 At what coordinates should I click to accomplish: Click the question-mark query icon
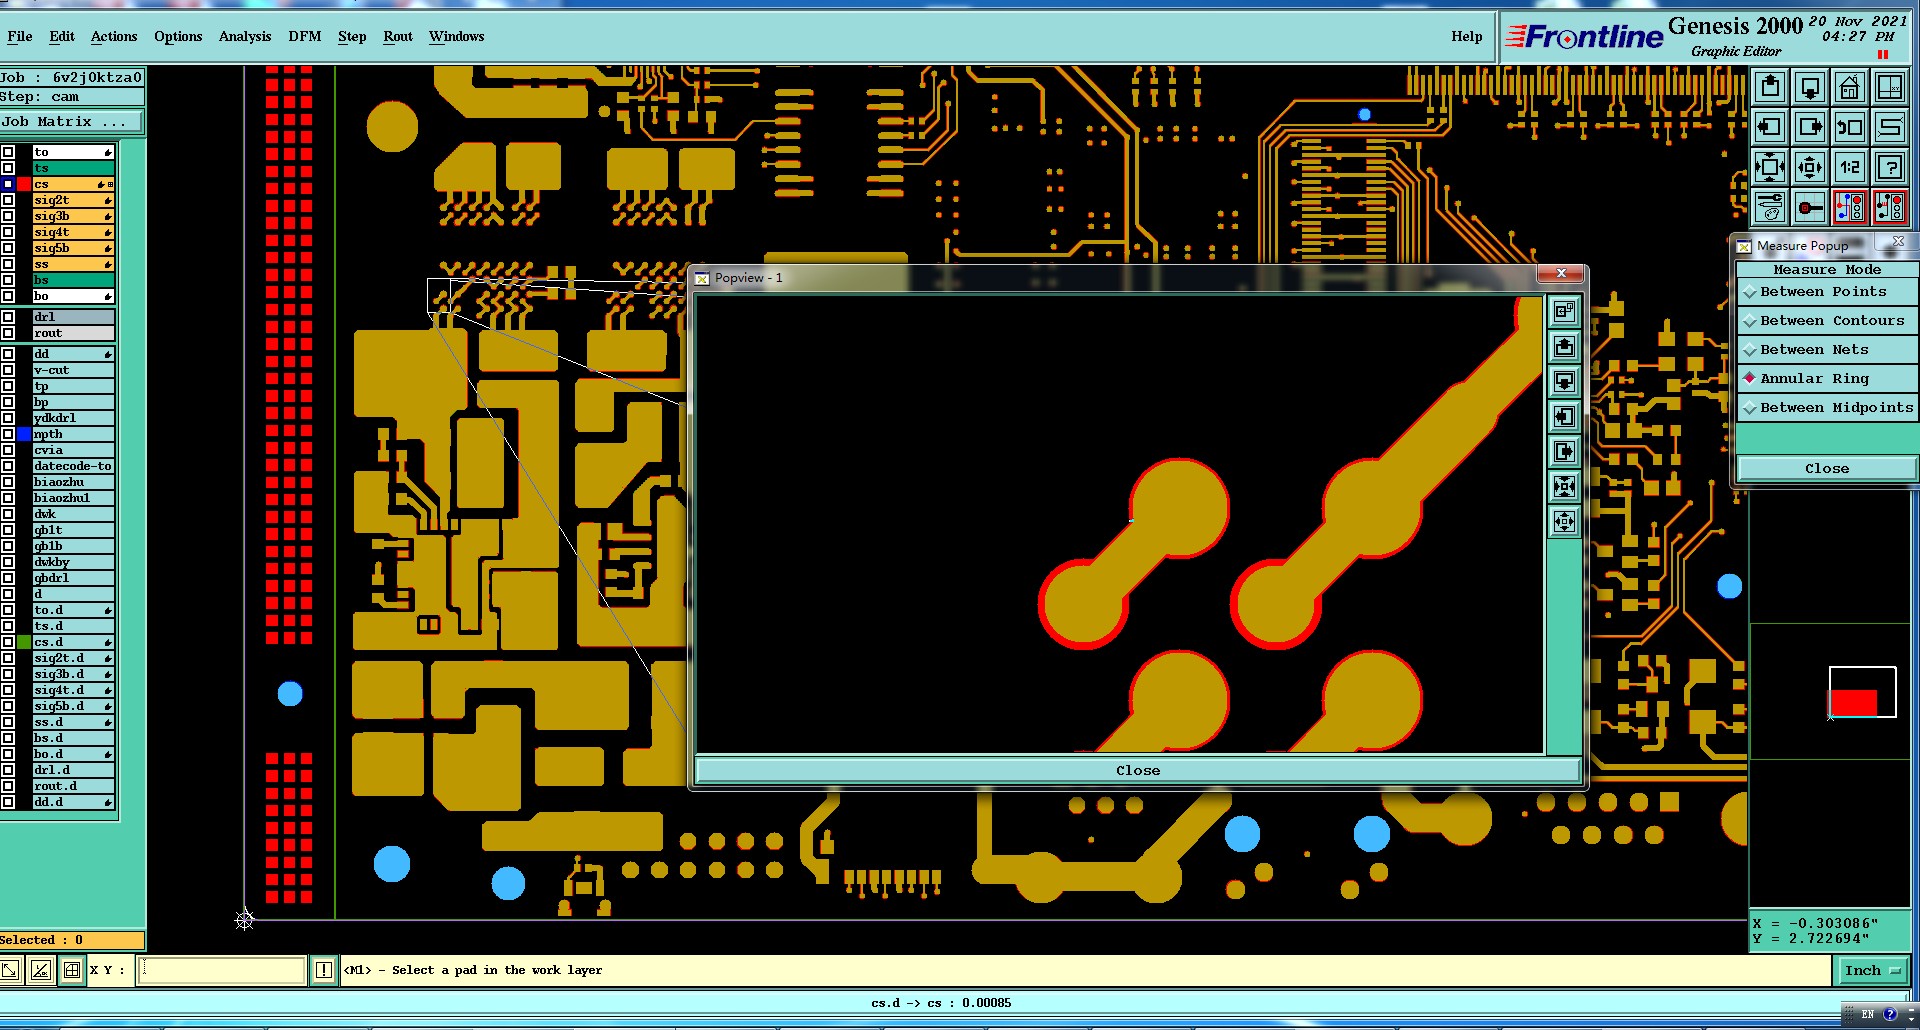[1890, 167]
